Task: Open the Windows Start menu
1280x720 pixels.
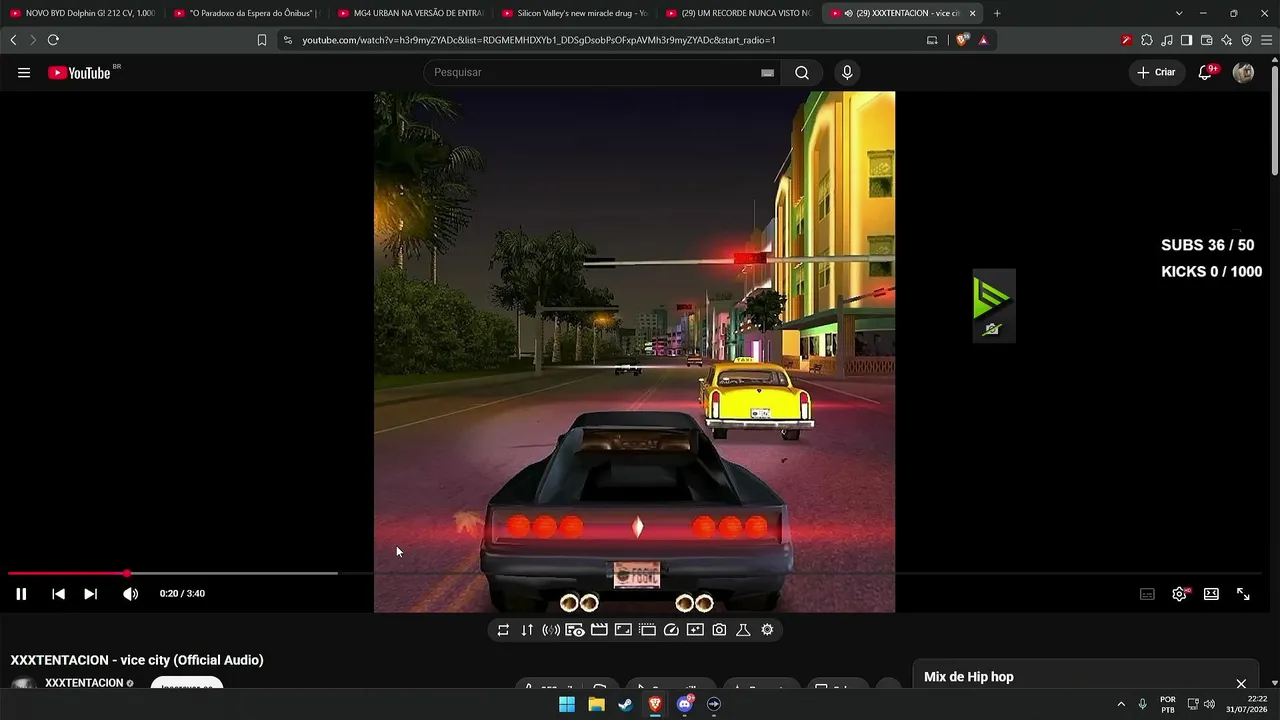Action: click(567, 704)
